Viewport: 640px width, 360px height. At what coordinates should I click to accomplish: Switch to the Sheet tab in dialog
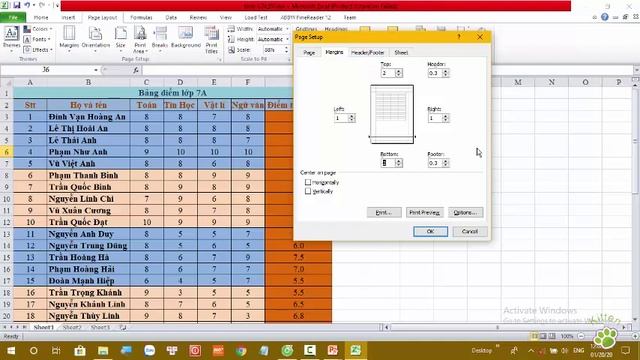tap(401, 52)
